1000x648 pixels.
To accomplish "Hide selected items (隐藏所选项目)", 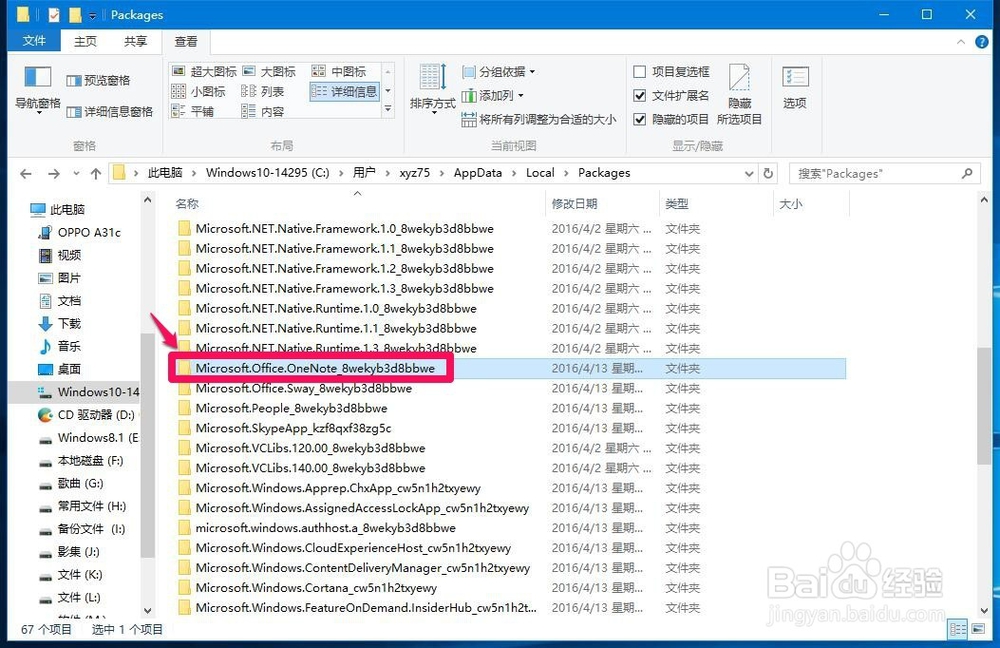I will pyautogui.click(x=739, y=94).
